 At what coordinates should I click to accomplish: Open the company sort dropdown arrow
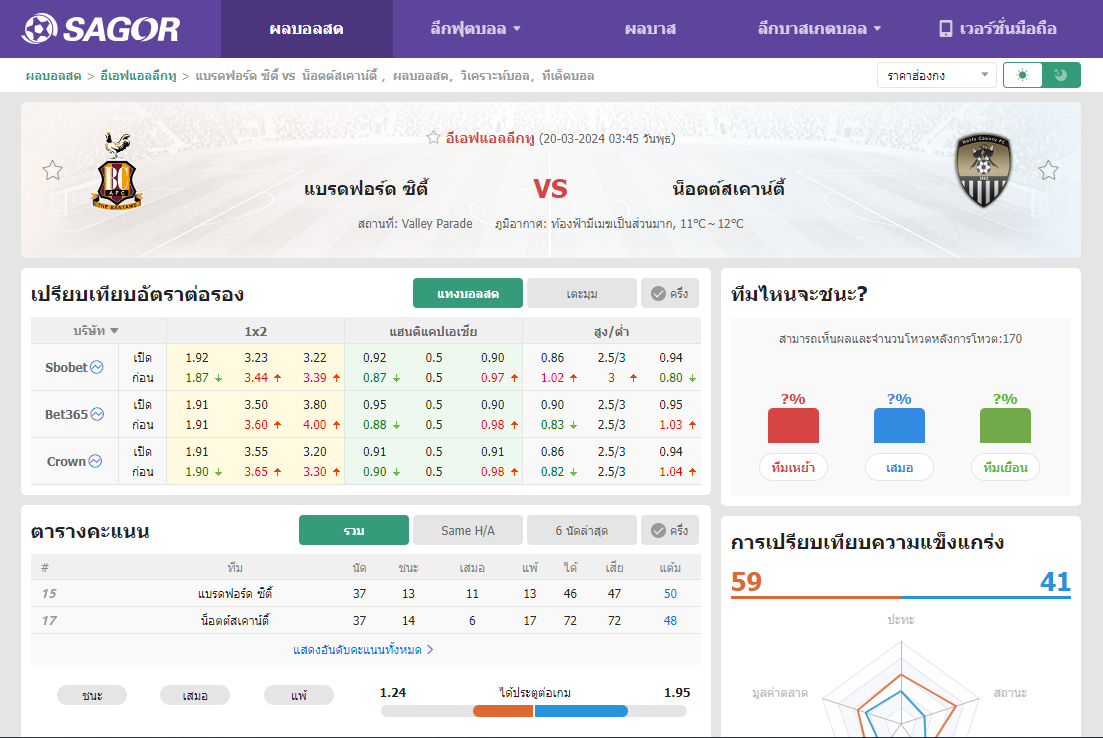pyautogui.click(x=114, y=331)
